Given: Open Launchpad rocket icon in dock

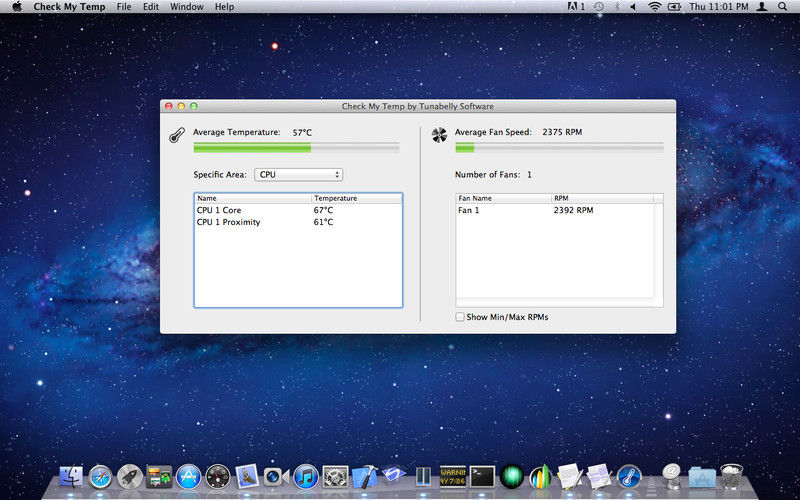Looking at the screenshot, I should click(x=130, y=478).
